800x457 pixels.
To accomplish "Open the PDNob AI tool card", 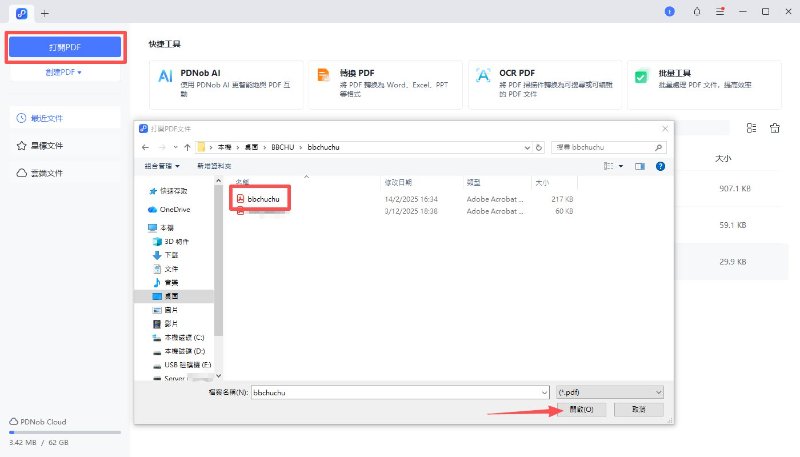I will coord(226,85).
